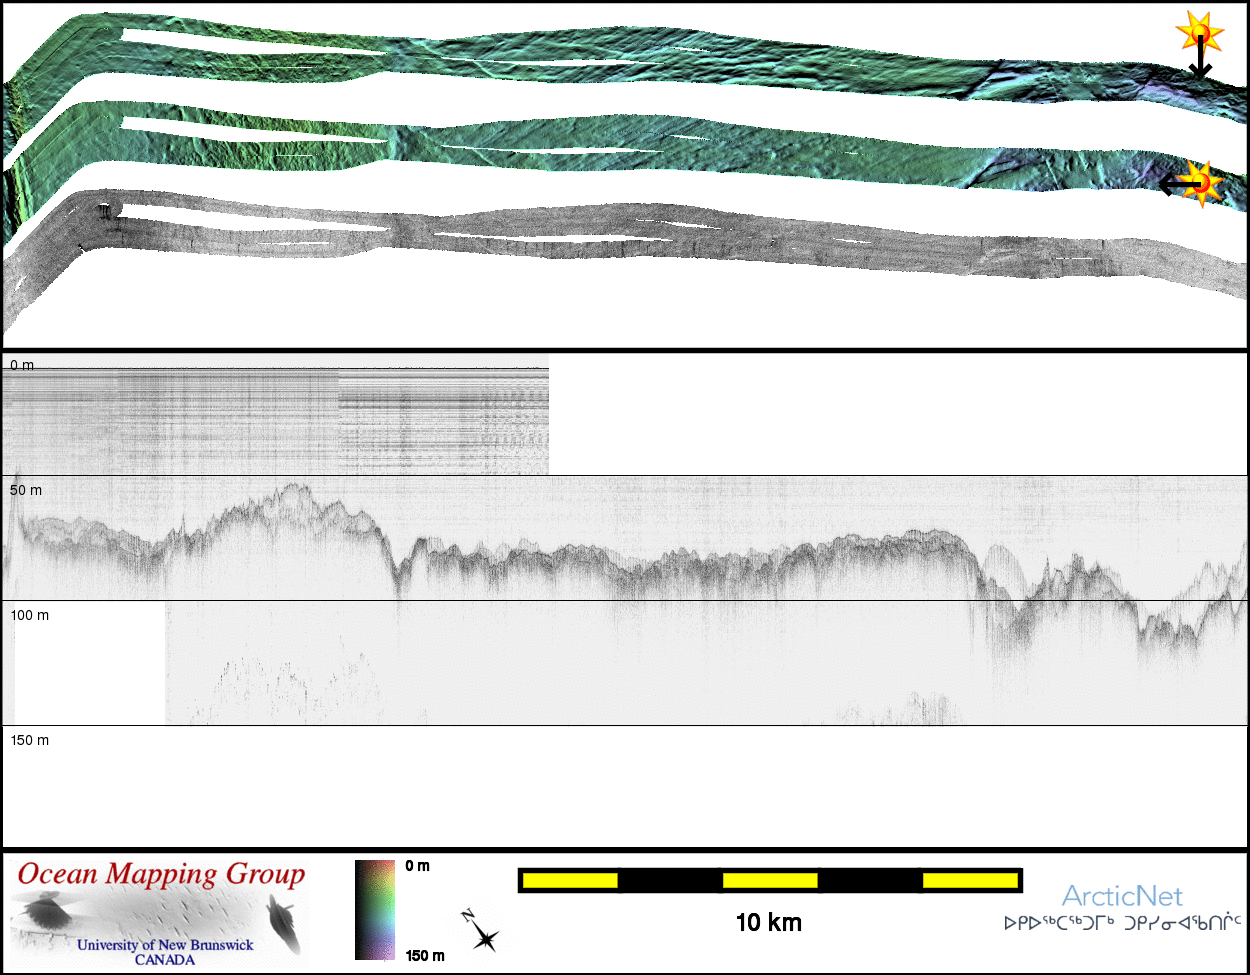Select the 150 m depth label

29,741
